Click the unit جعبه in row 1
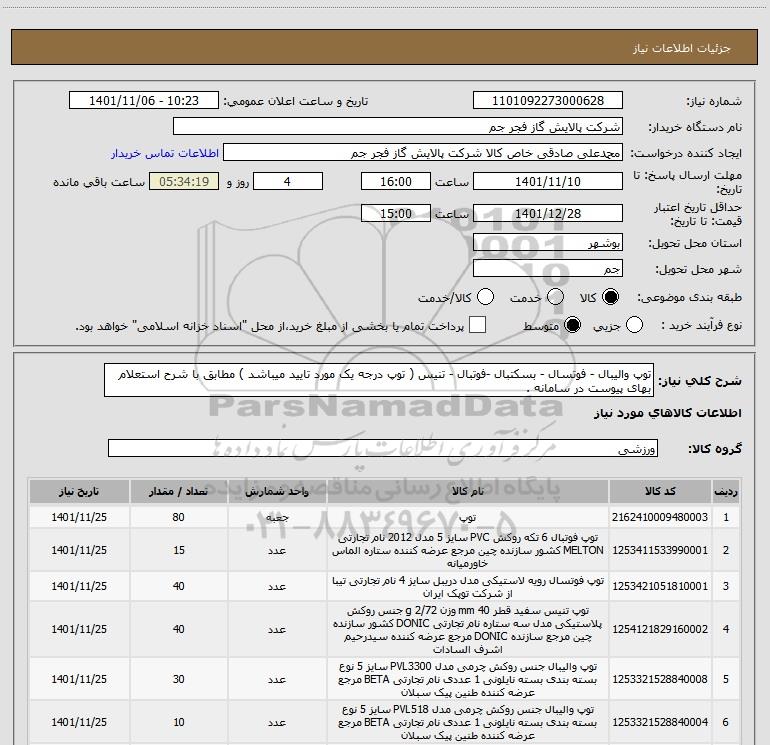The image size is (770, 745). pos(277,518)
